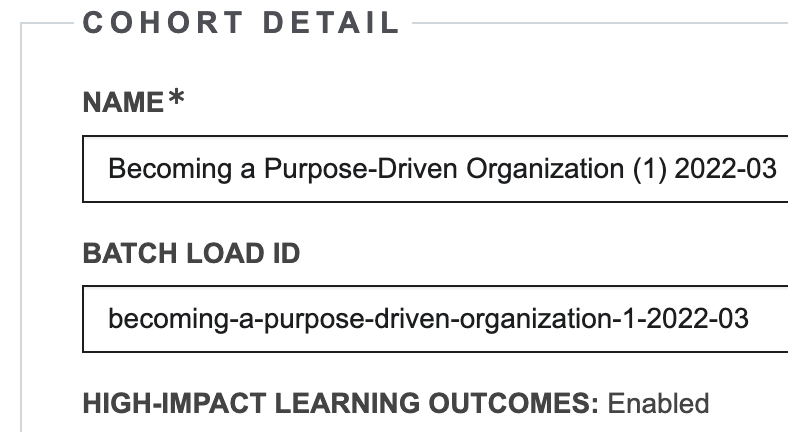Click the word DETAIL in the heading
Image resolution: width=788 pixels, height=432 pixels.
click(334, 23)
